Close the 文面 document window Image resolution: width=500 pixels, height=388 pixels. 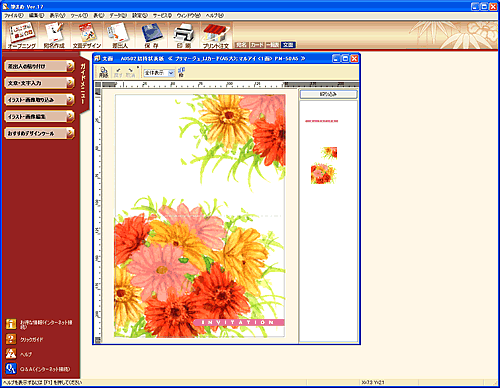[x=354, y=59]
